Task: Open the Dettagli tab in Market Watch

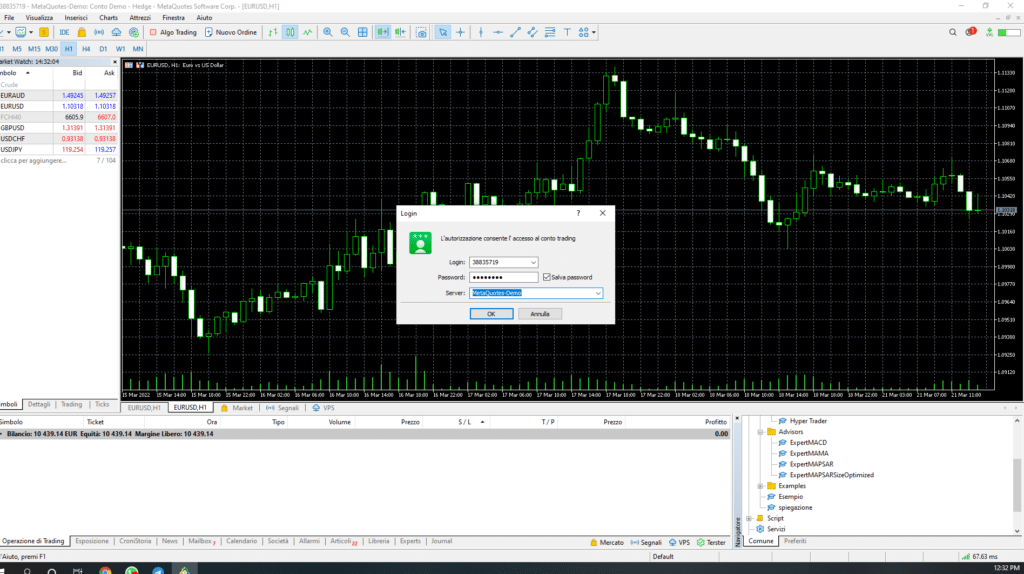Action: click(39, 405)
